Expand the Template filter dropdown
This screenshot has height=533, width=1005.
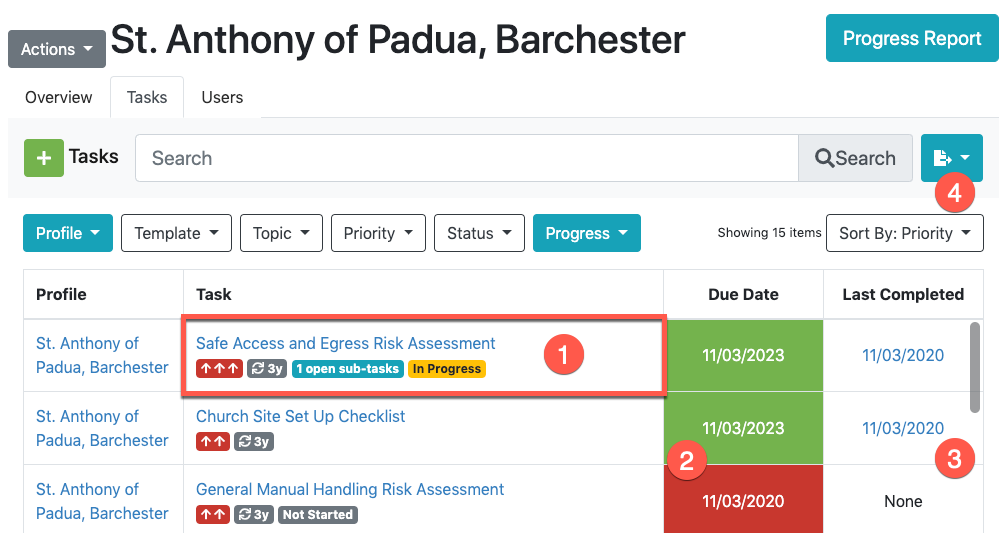pos(176,233)
